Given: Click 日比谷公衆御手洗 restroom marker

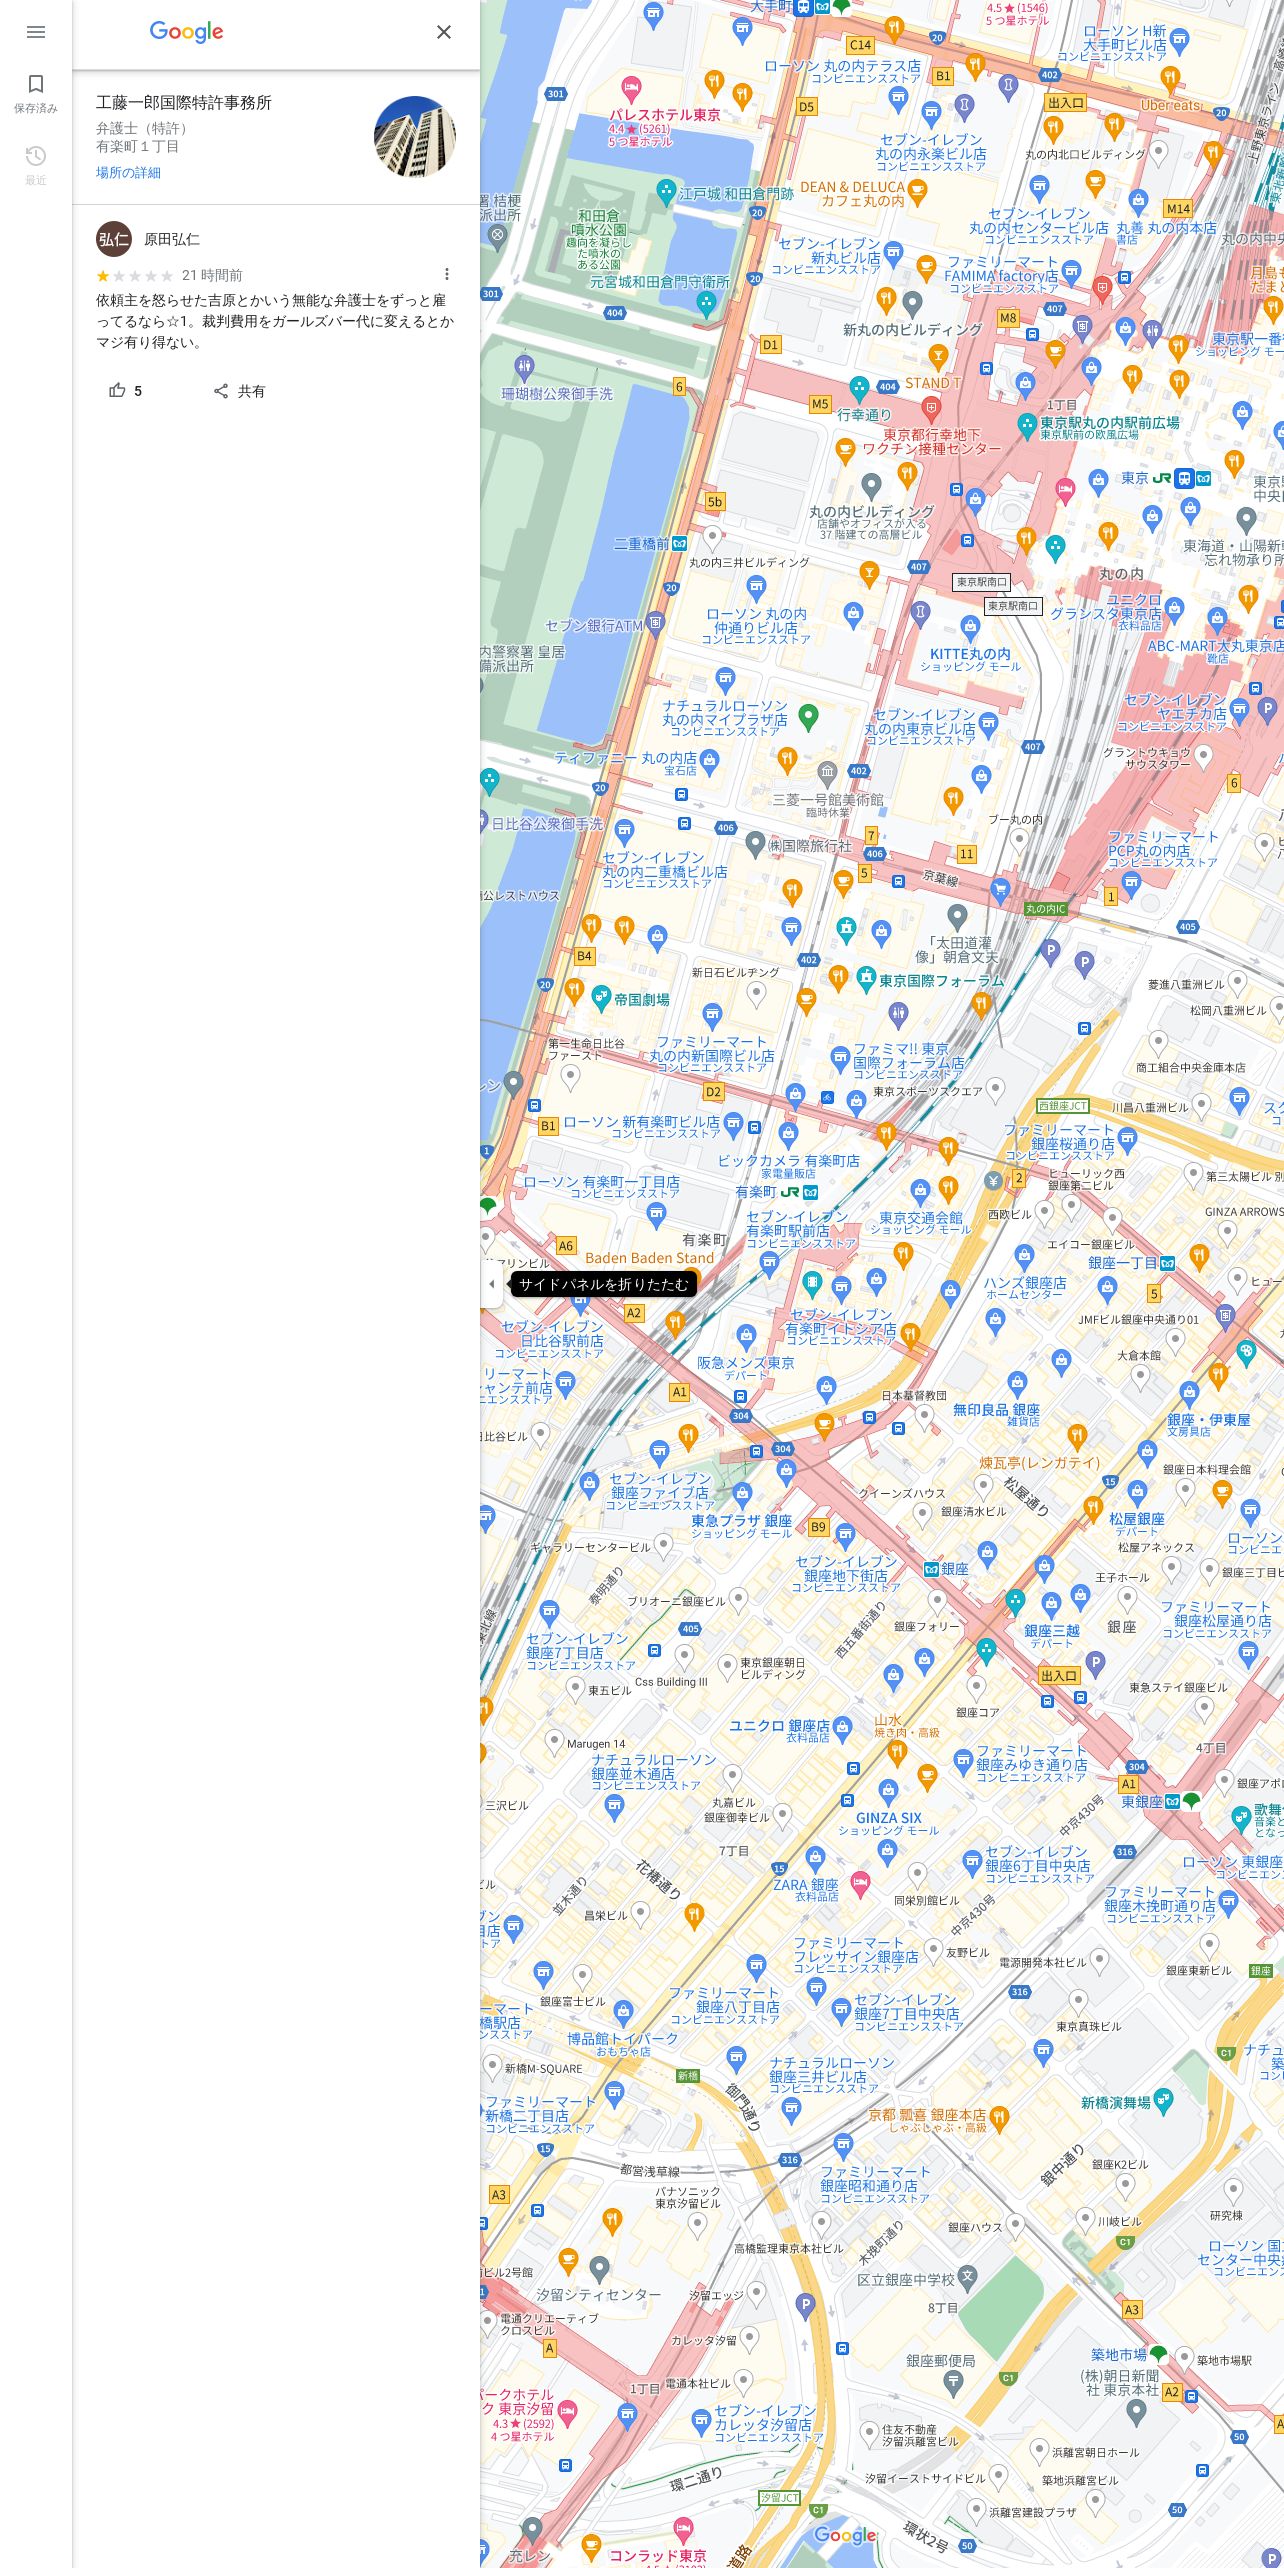Looking at the screenshot, I should click(484, 821).
